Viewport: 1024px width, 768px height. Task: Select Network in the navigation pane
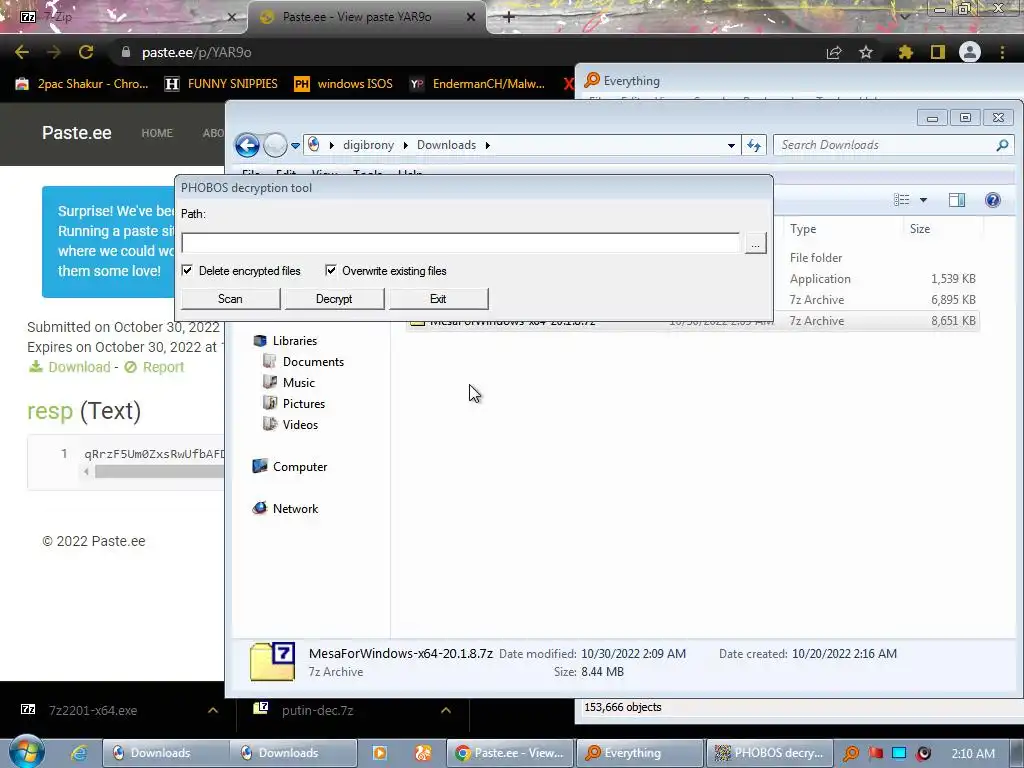295,508
